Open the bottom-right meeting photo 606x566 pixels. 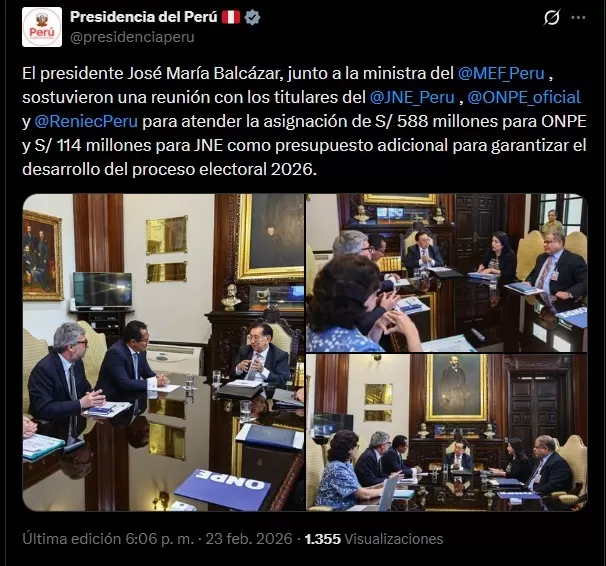[x=447, y=433]
